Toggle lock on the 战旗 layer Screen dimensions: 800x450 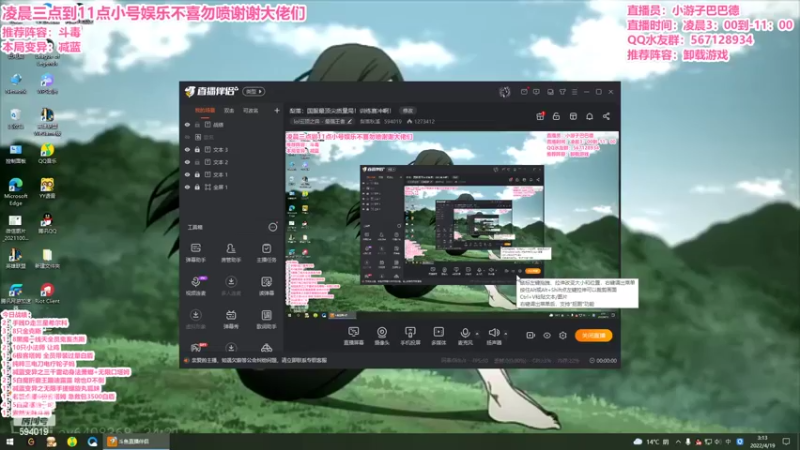point(197,124)
